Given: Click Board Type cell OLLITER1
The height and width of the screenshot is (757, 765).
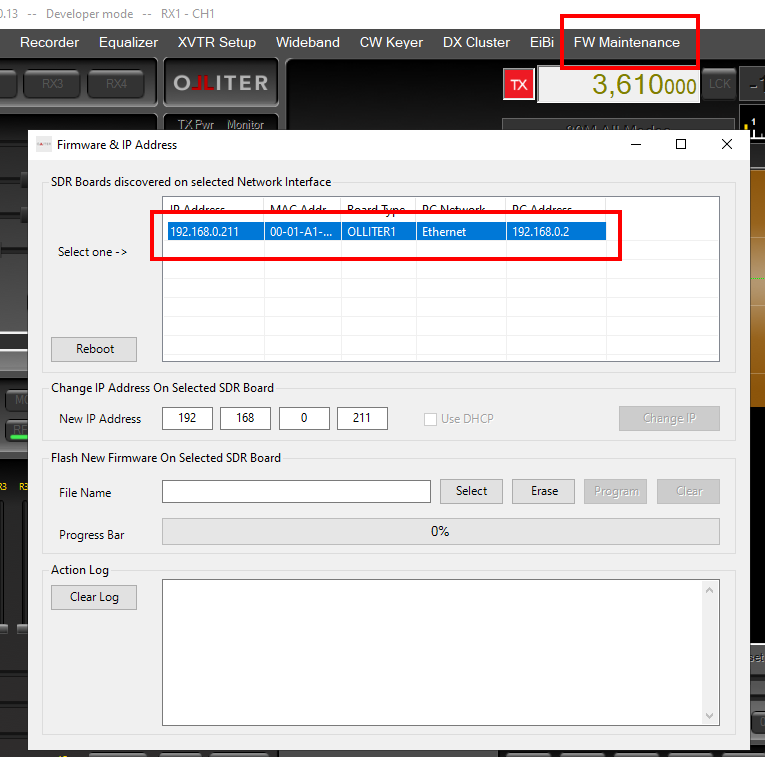Looking at the screenshot, I should click(x=379, y=232).
